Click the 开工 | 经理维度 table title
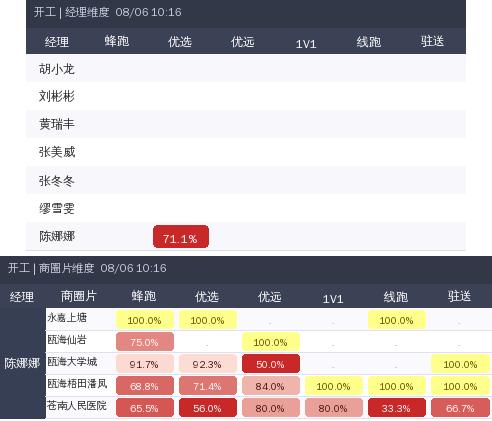Viewport: 492px width, 421px height. (107, 12)
